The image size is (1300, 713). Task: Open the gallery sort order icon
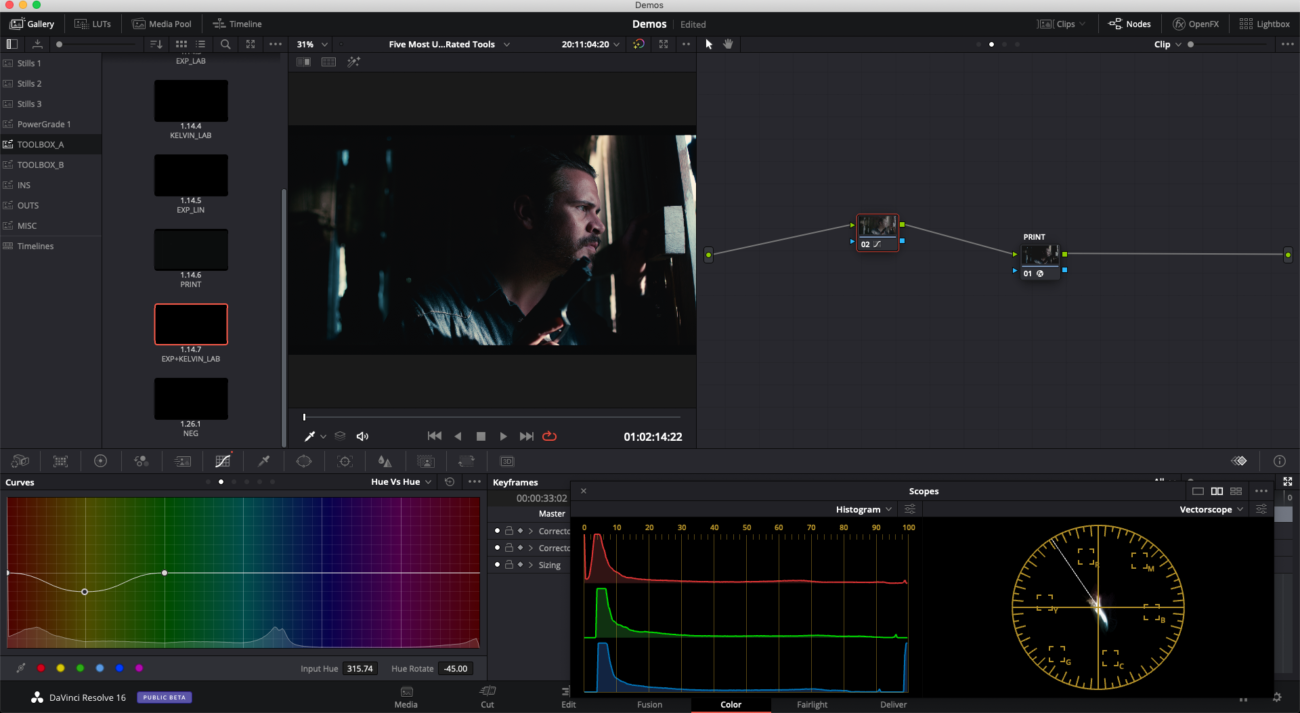tap(156, 44)
